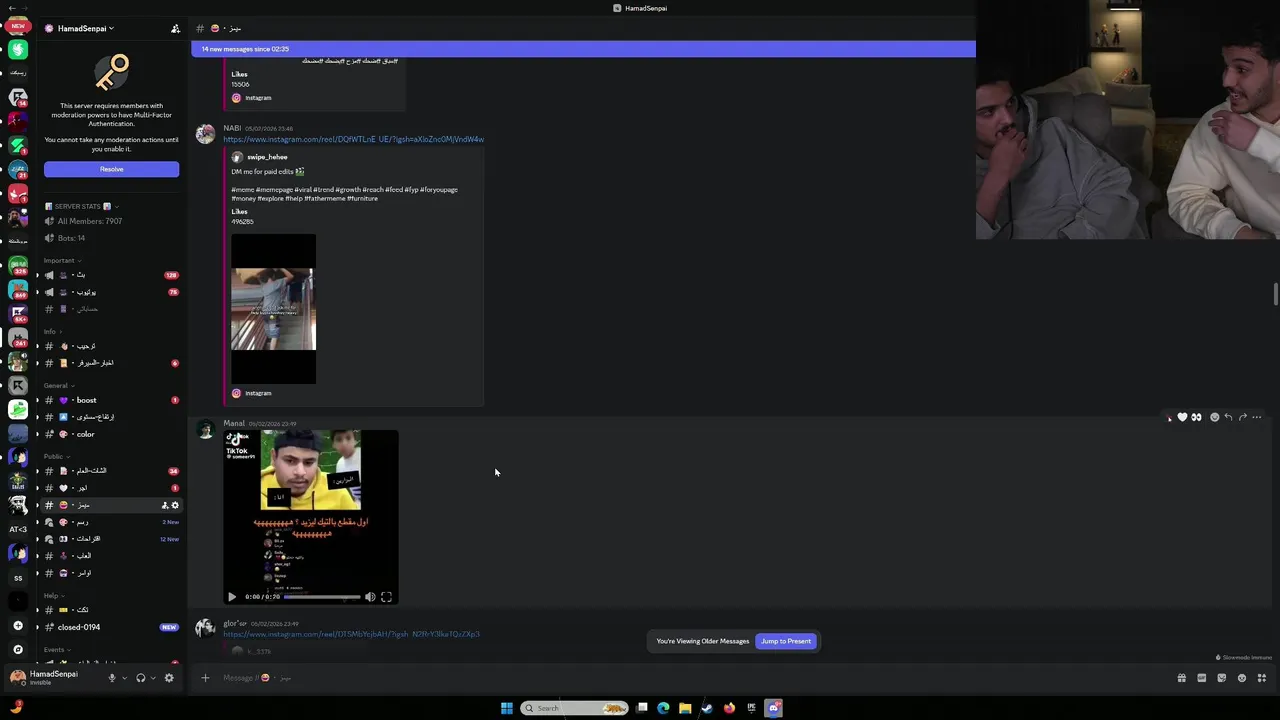This screenshot has height=720, width=1280.
Task: Click forward arrow on Manal's message
Action: pyautogui.click(x=1242, y=417)
